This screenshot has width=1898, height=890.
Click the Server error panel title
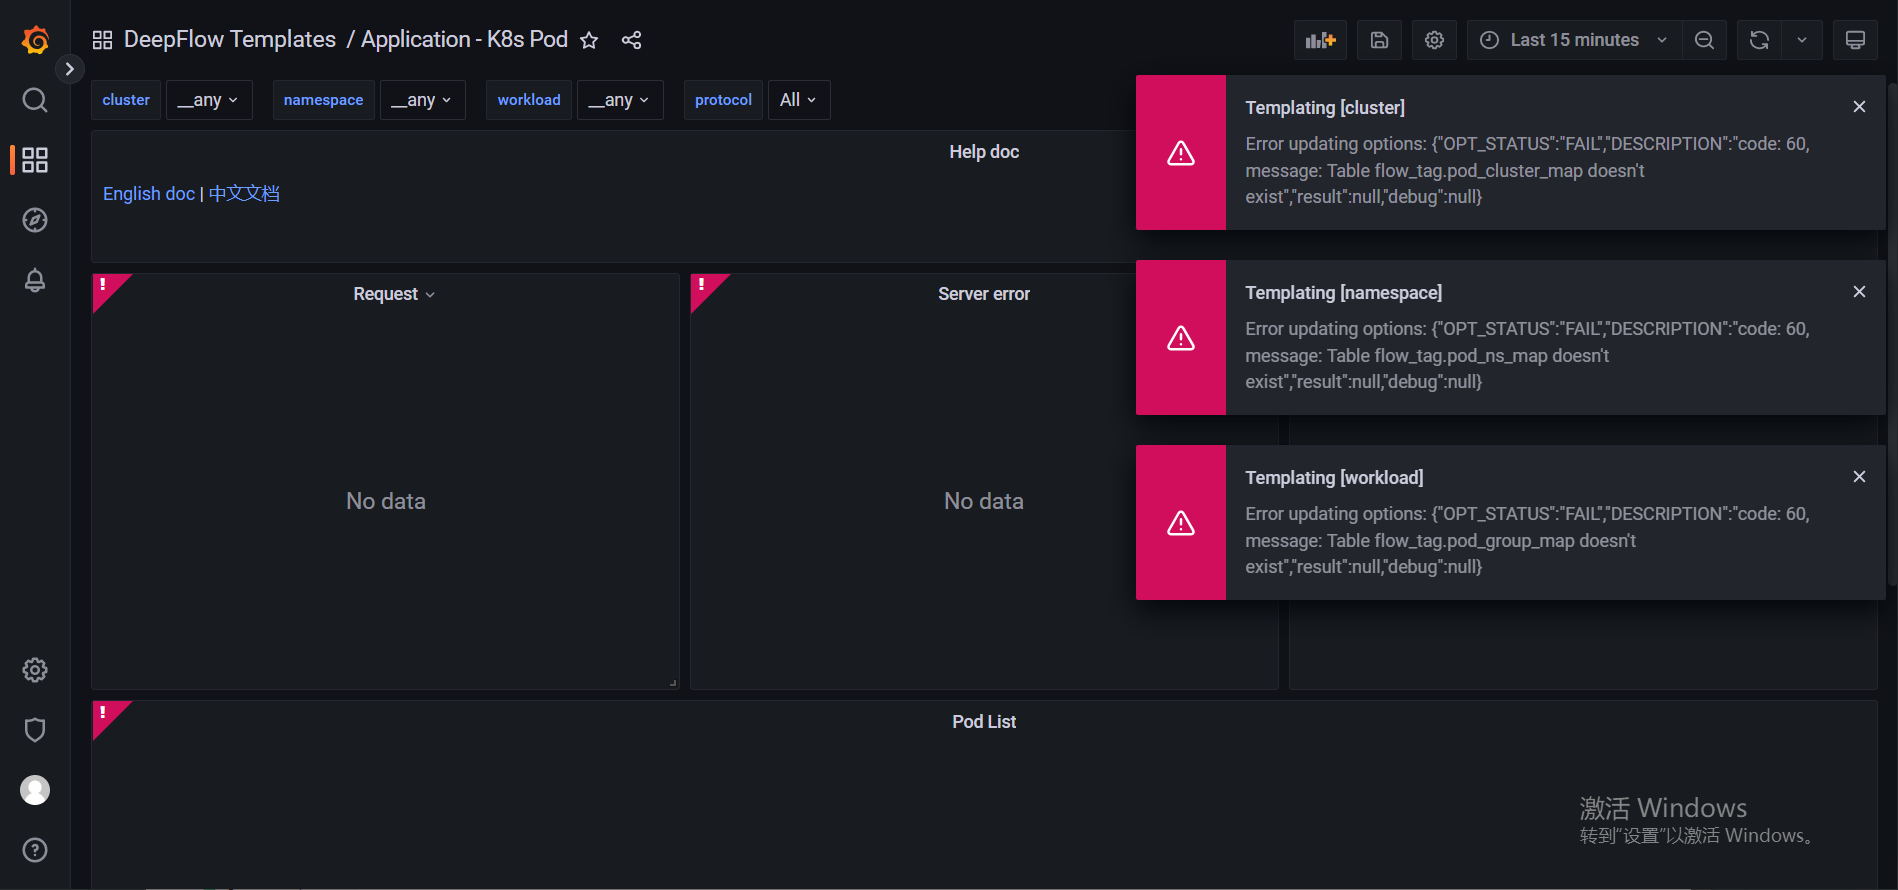coord(984,294)
